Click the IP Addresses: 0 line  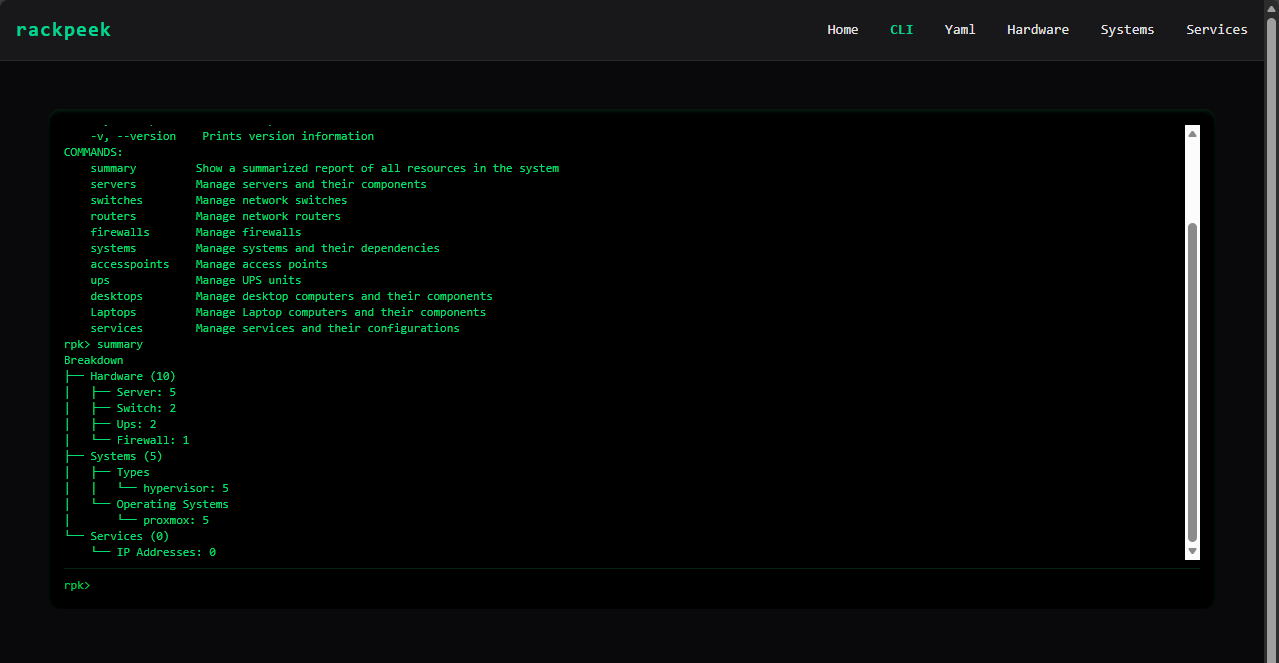click(x=165, y=551)
